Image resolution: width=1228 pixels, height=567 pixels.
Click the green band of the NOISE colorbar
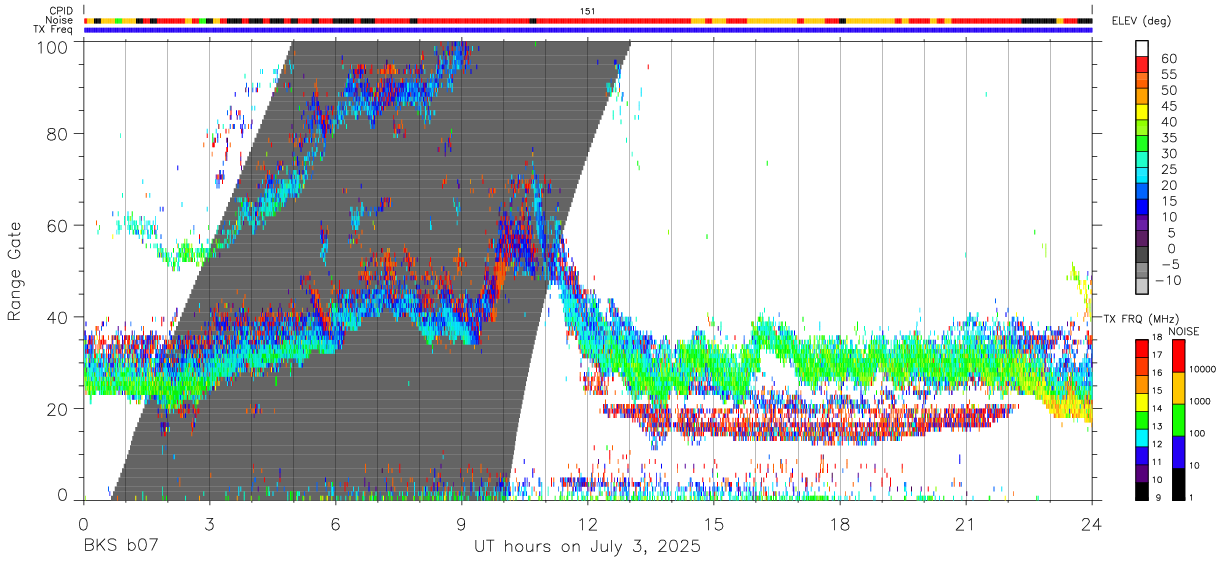pos(1177,419)
